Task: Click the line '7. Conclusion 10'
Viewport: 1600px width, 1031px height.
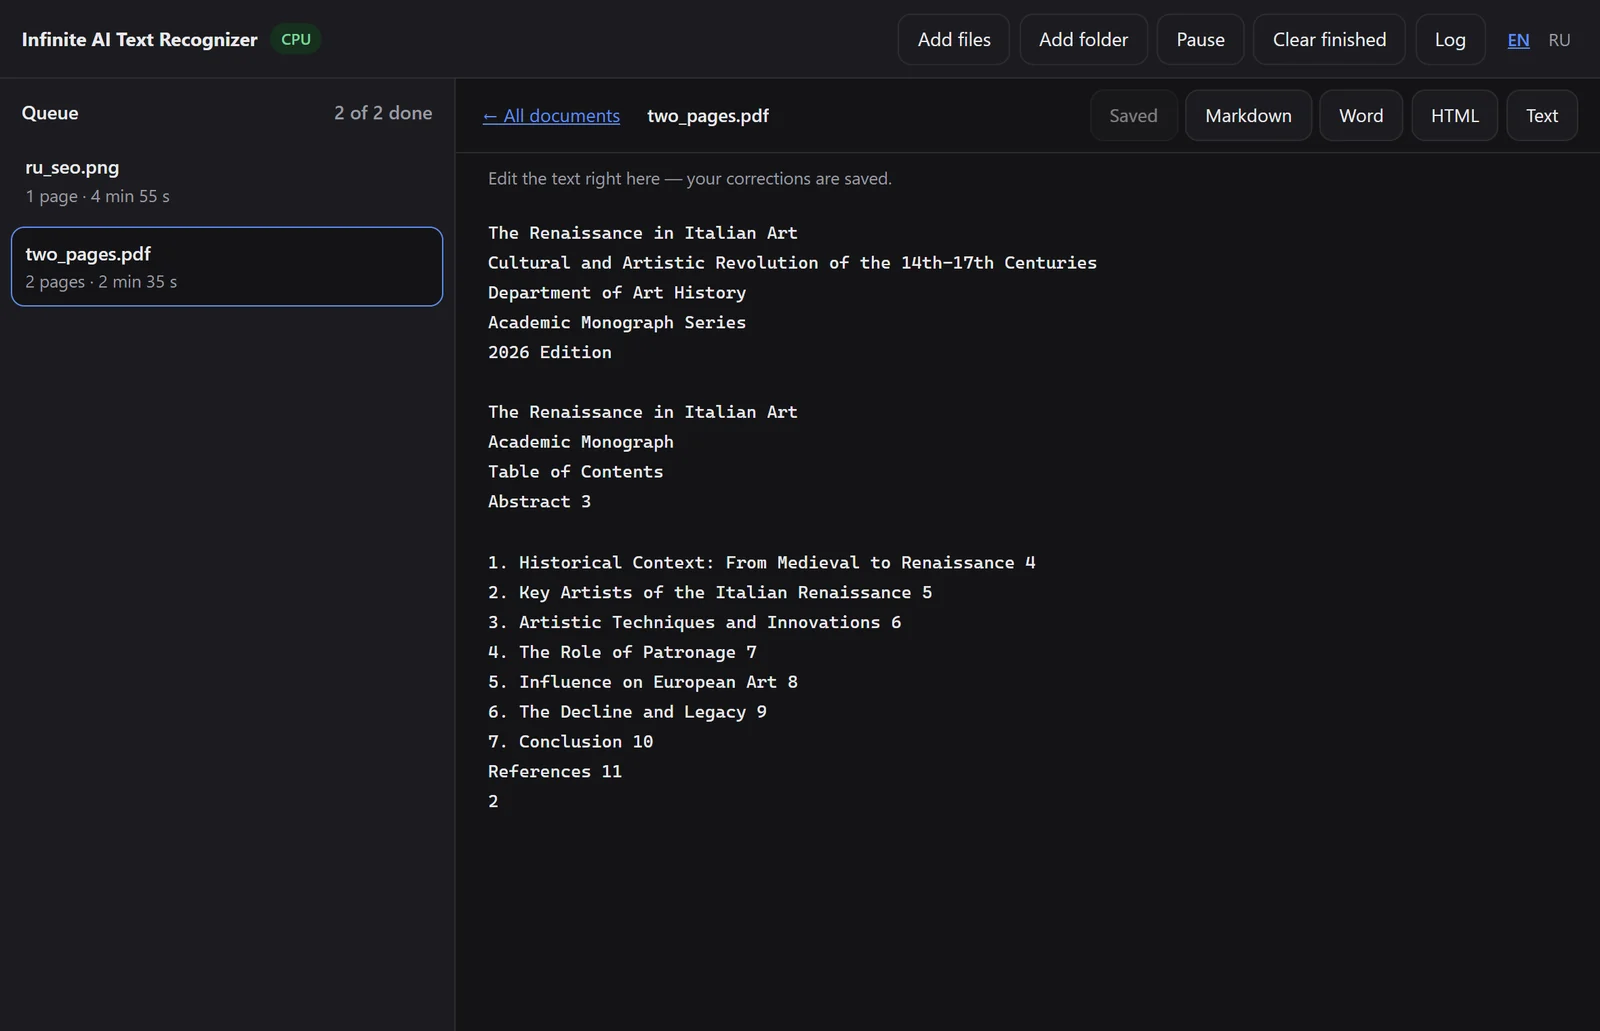Action: [570, 742]
